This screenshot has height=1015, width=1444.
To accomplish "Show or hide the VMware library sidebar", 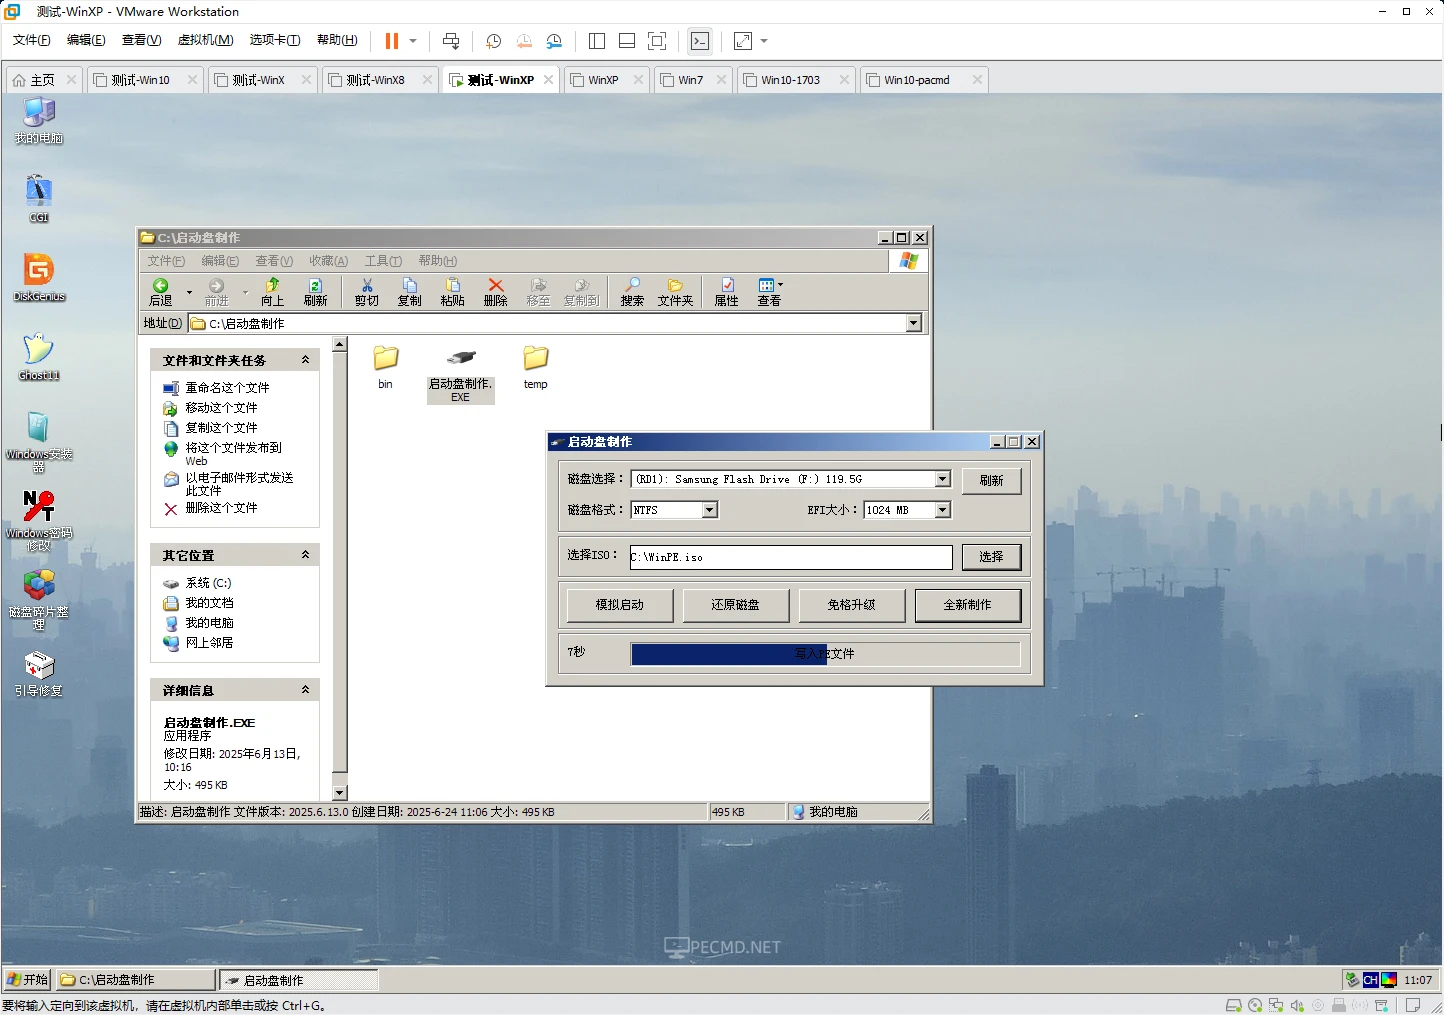I will [597, 41].
